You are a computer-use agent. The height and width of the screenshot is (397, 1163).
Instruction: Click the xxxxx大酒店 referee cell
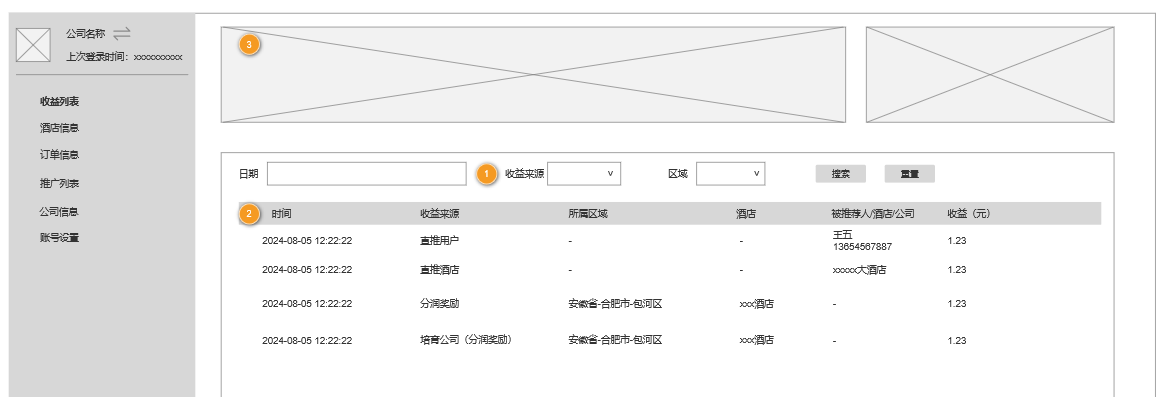click(x=859, y=270)
